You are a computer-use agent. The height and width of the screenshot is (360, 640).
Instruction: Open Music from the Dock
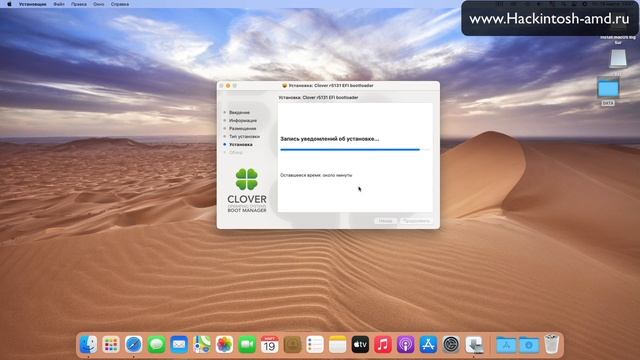point(383,344)
